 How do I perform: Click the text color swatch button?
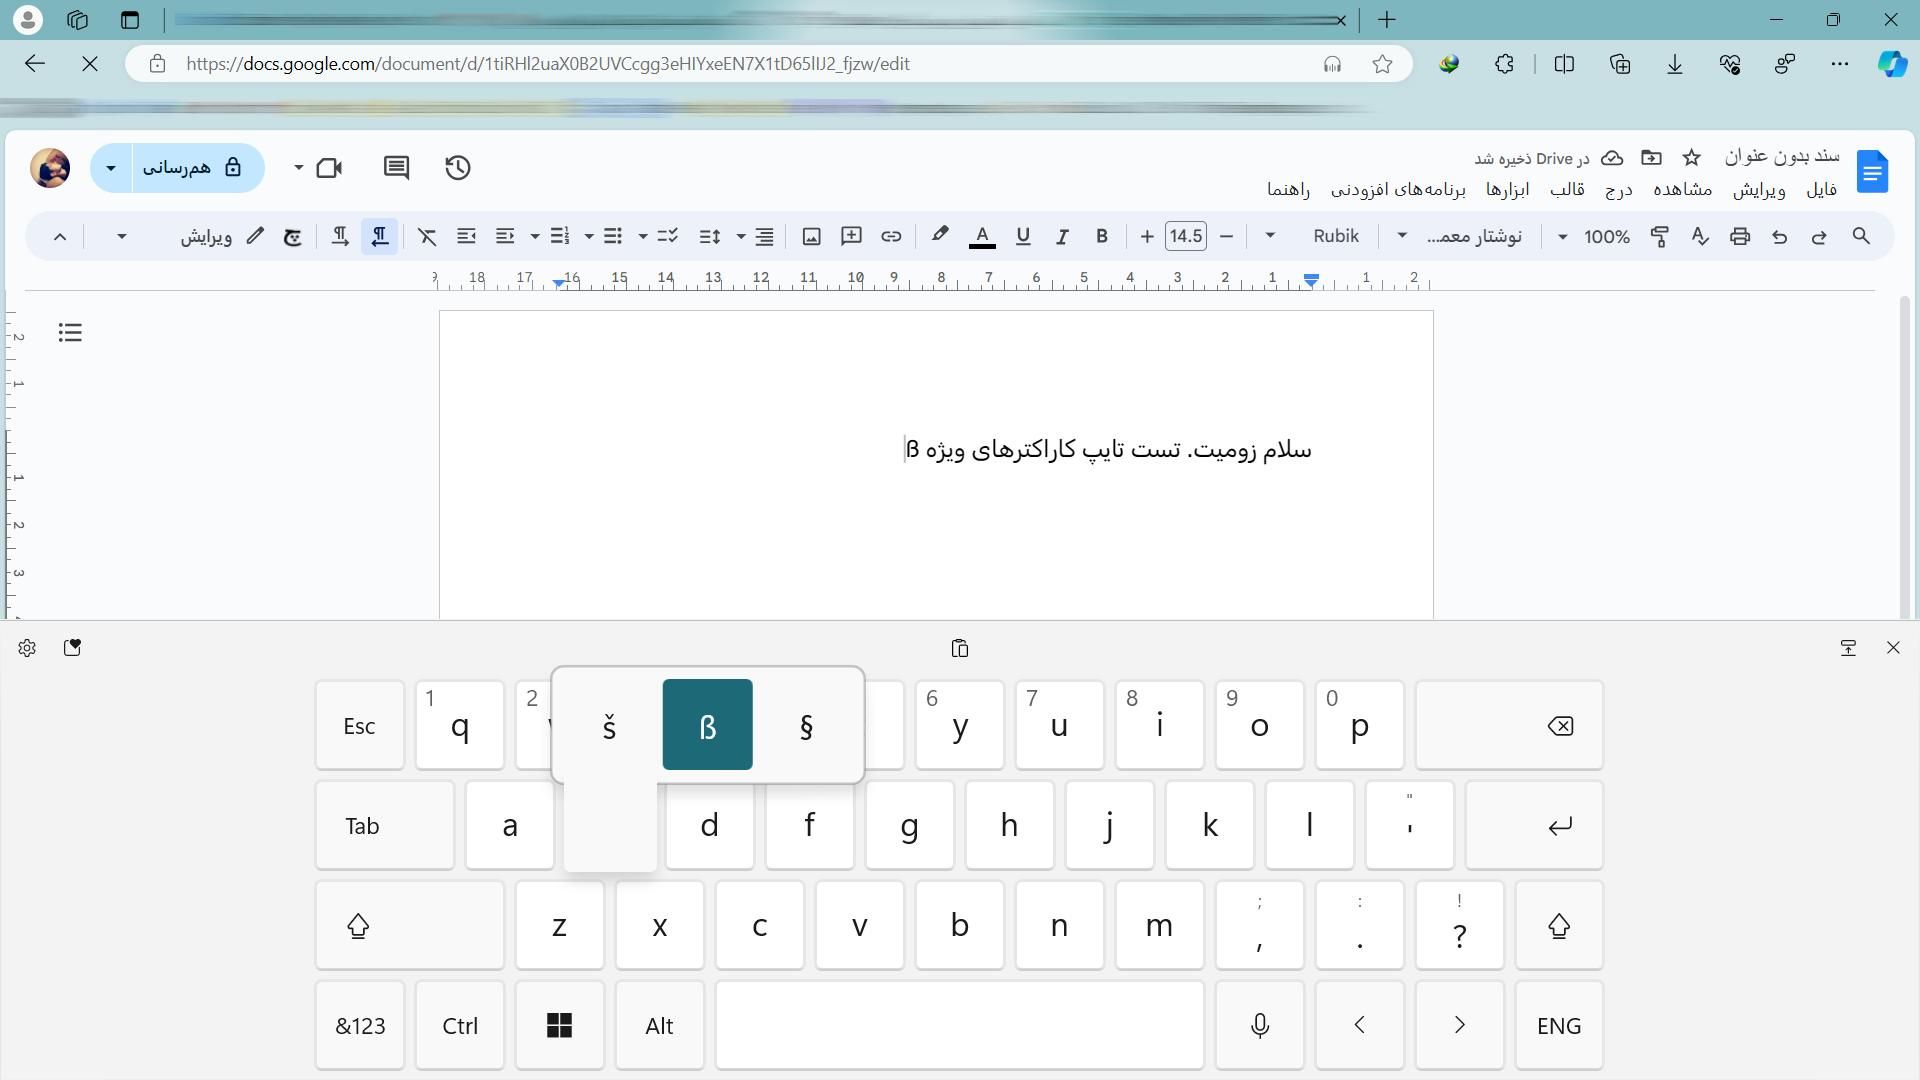point(982,237)
